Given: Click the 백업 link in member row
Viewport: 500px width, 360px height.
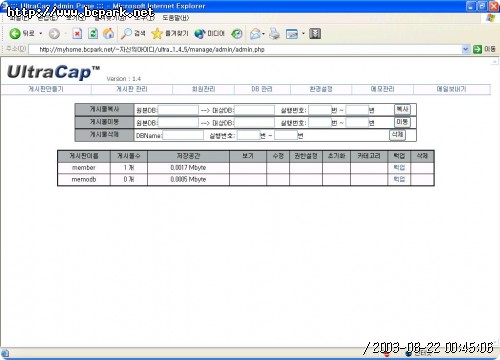Looking at the screenshot, I should coord(399,168).
